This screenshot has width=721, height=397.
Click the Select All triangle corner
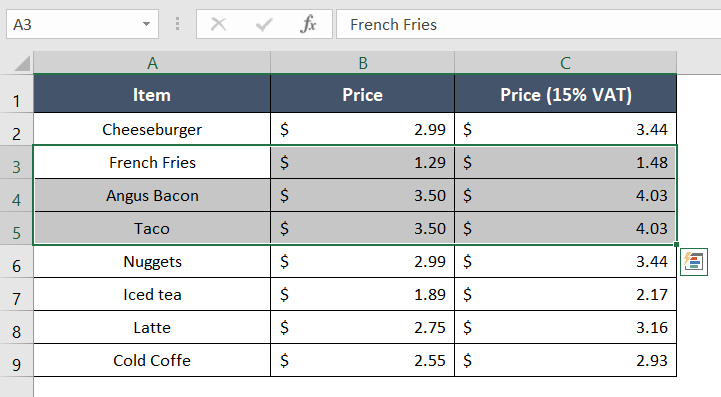point(22,63)
